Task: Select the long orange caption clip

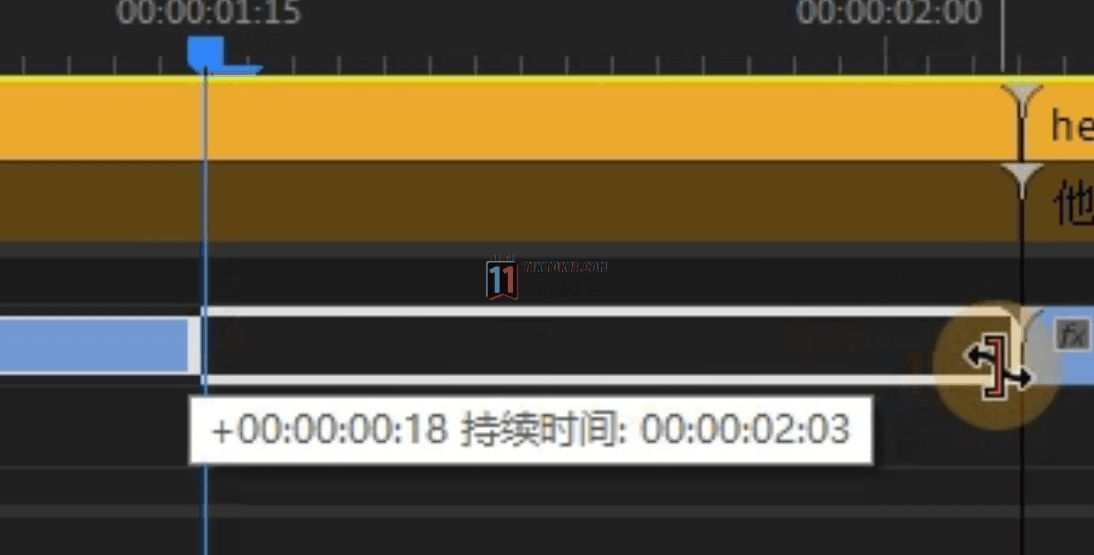Action: (509, 121)
